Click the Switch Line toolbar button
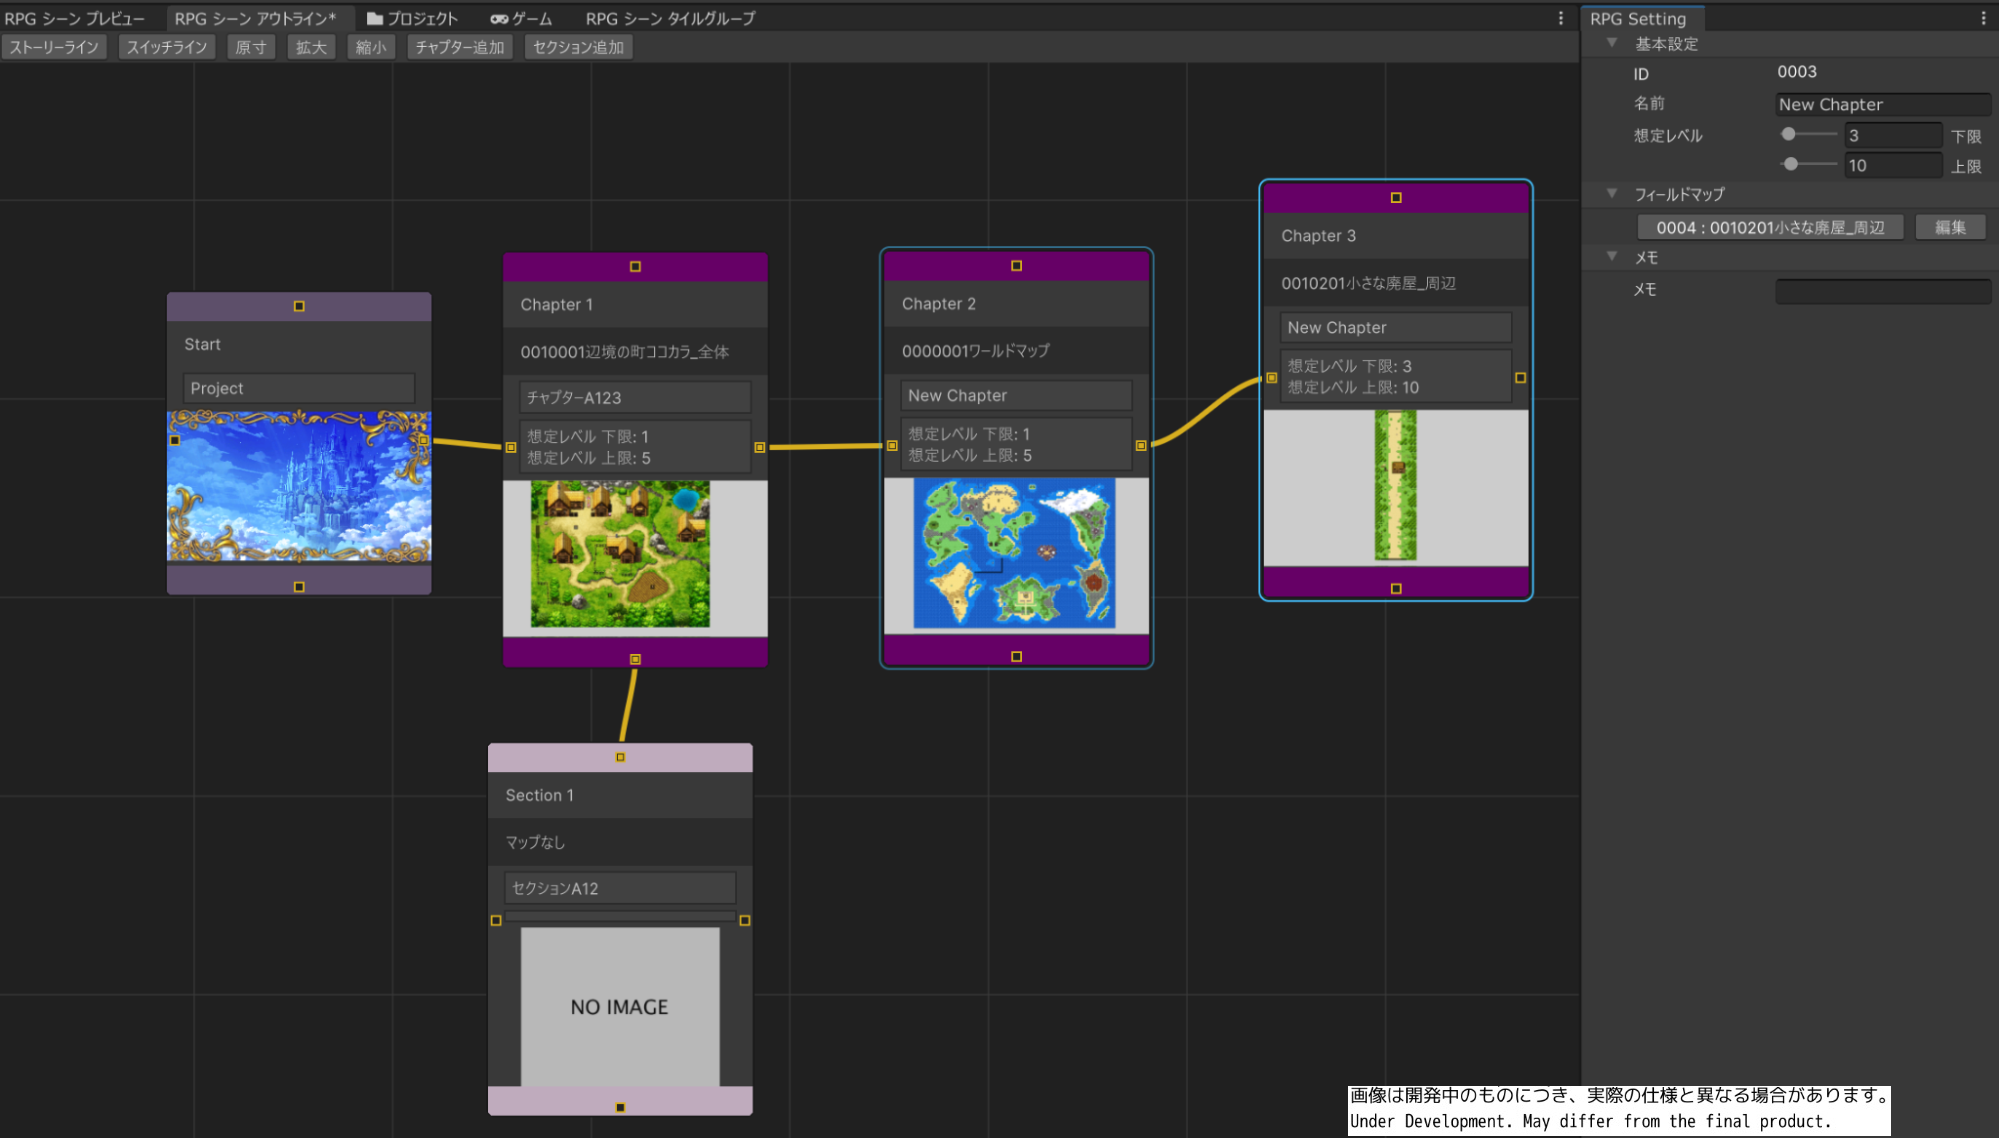 coord(167,48)
